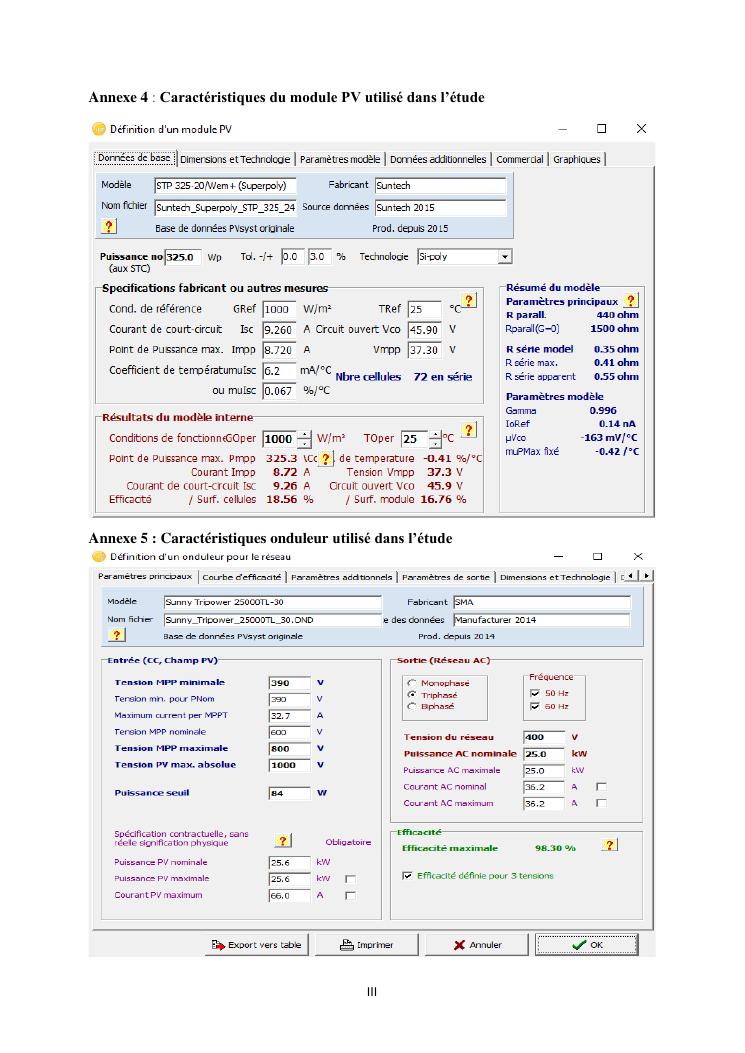Click help icon beside Pmpp temperature coefficient
745x1053 pixels.
pyautogui.click(x=326, y=458)
